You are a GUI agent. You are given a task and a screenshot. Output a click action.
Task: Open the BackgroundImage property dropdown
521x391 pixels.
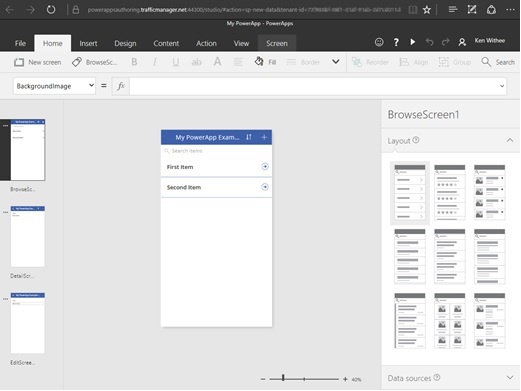[54, 86]
